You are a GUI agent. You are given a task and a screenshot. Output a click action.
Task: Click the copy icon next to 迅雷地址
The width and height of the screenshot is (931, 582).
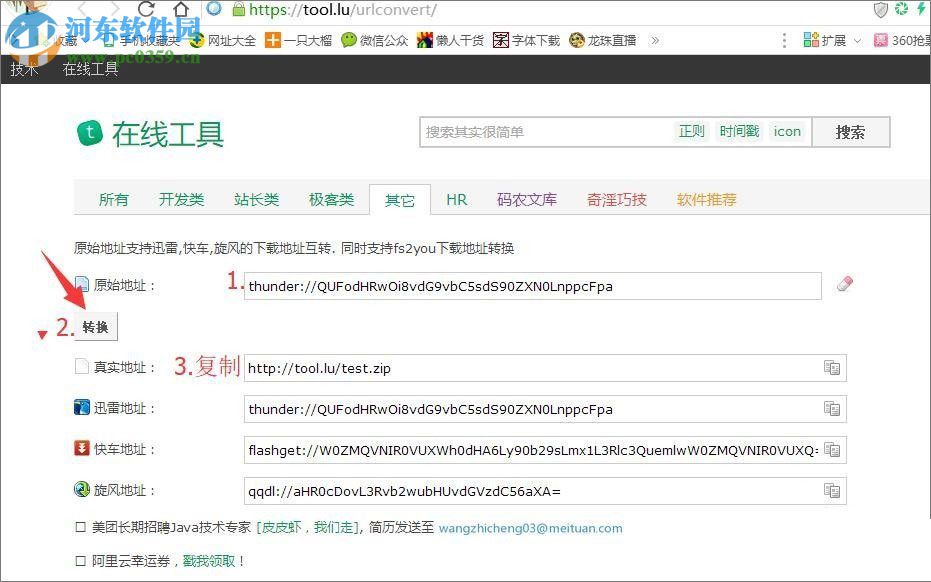832,408
